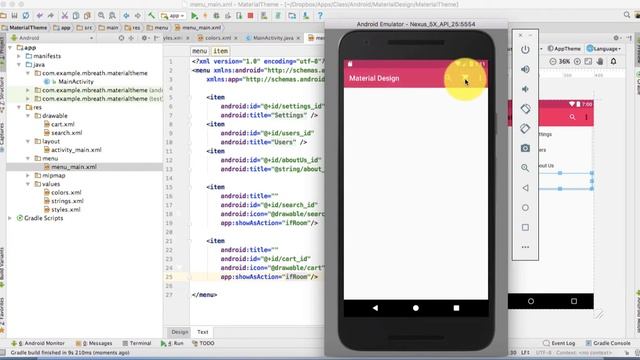Open activity_main.xml in project tree
Image resolution: width=640 pixels, height=360 pixels.
[x=76, y=150]
